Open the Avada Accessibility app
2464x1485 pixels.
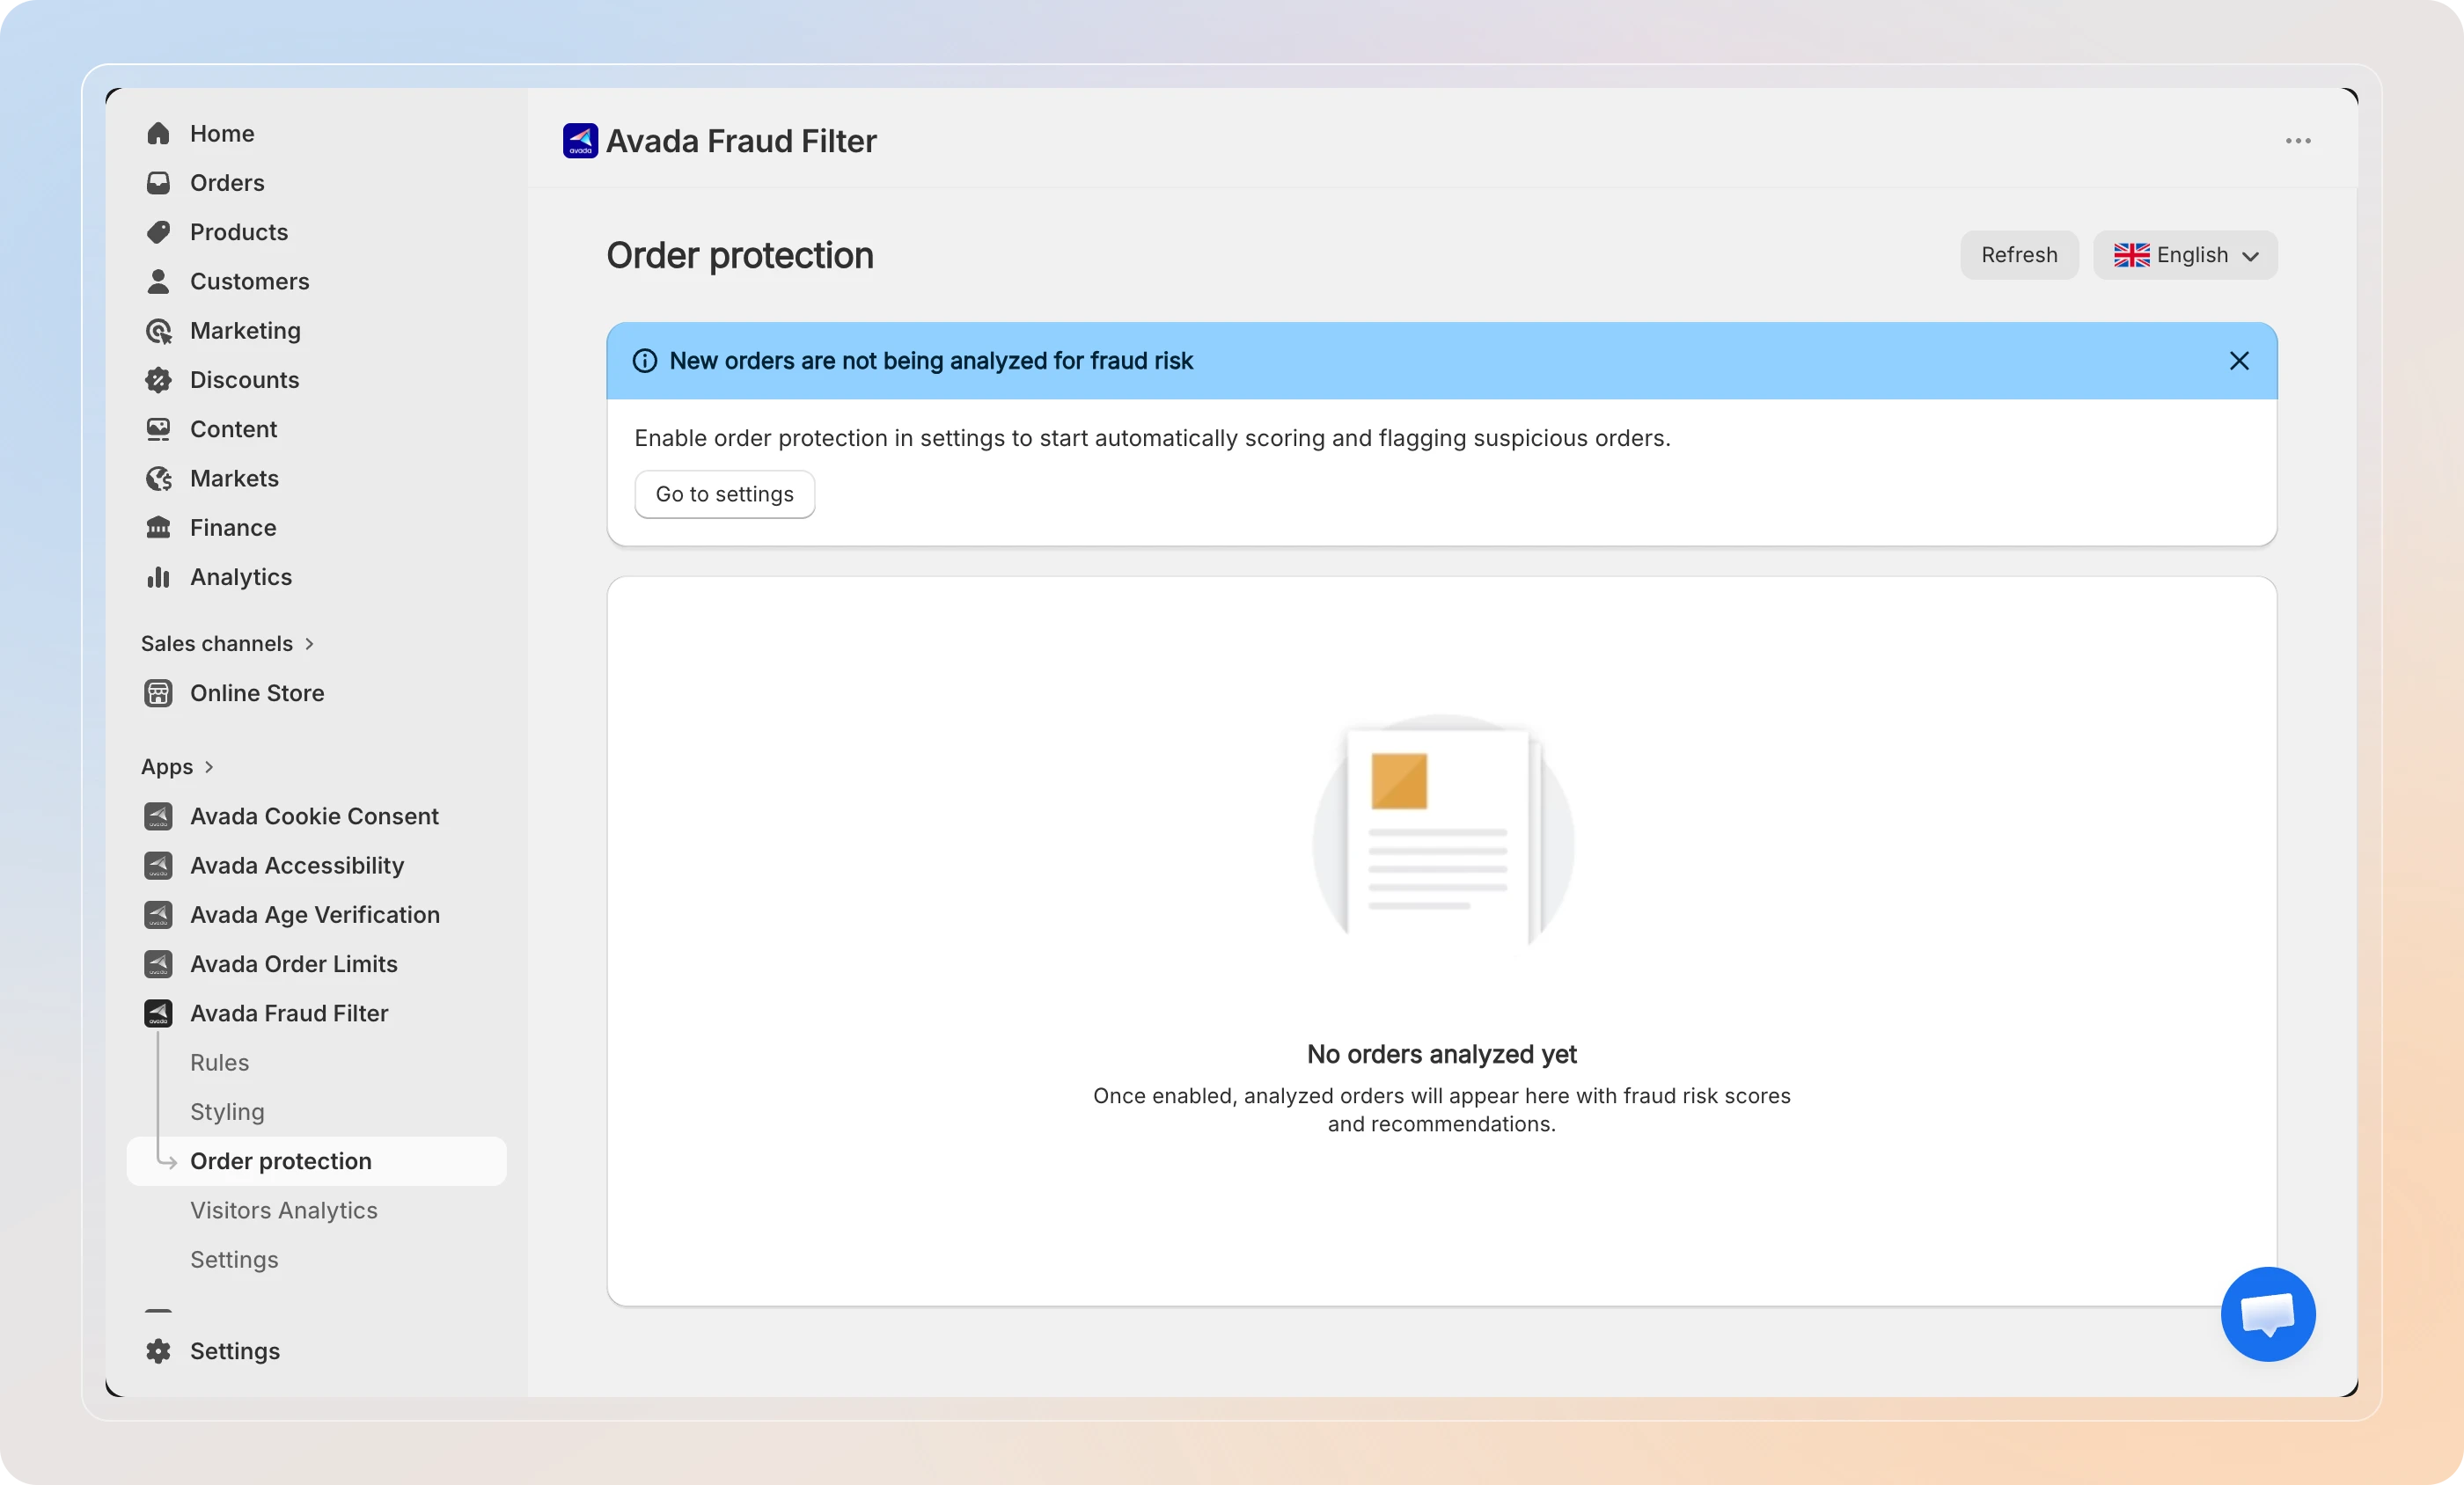tap(297, 865)
